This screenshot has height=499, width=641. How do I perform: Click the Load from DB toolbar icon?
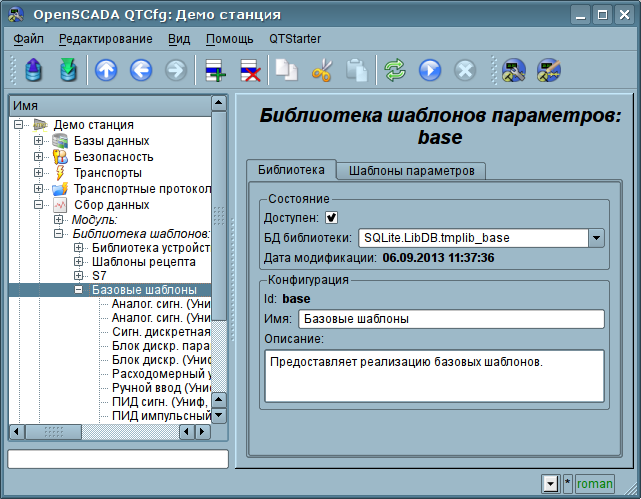tap(34, 70)
